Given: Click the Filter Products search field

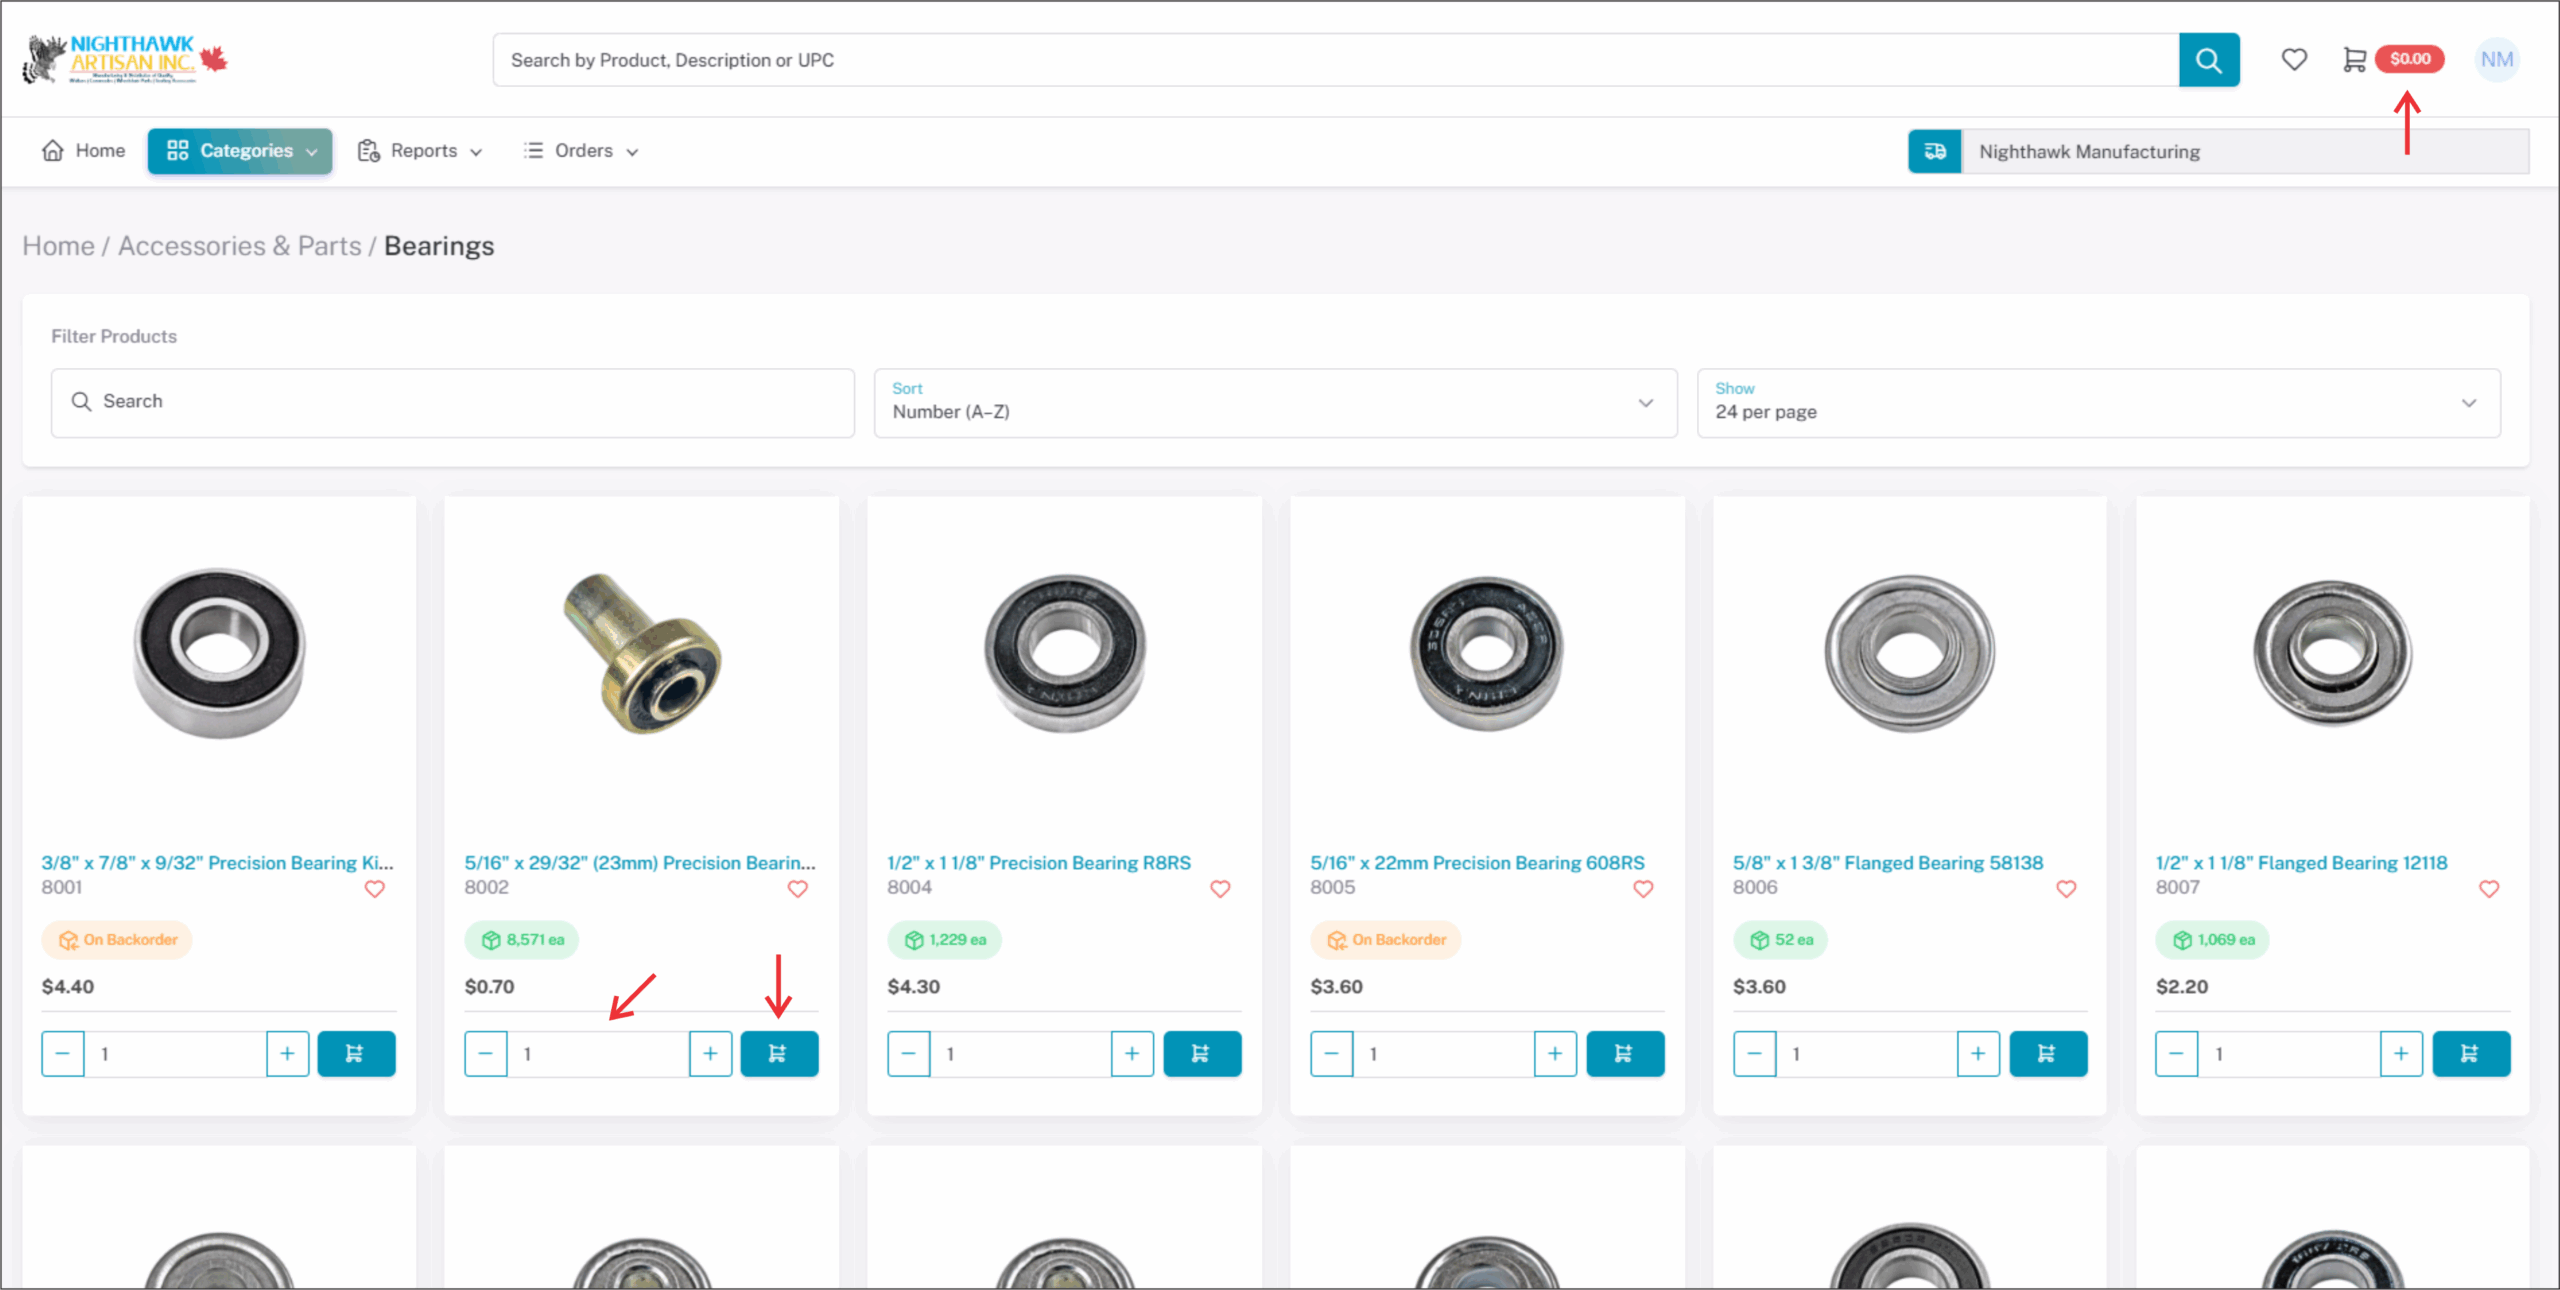Looking at the screenshot, I should pyautogui.click(x=452, y=402).
